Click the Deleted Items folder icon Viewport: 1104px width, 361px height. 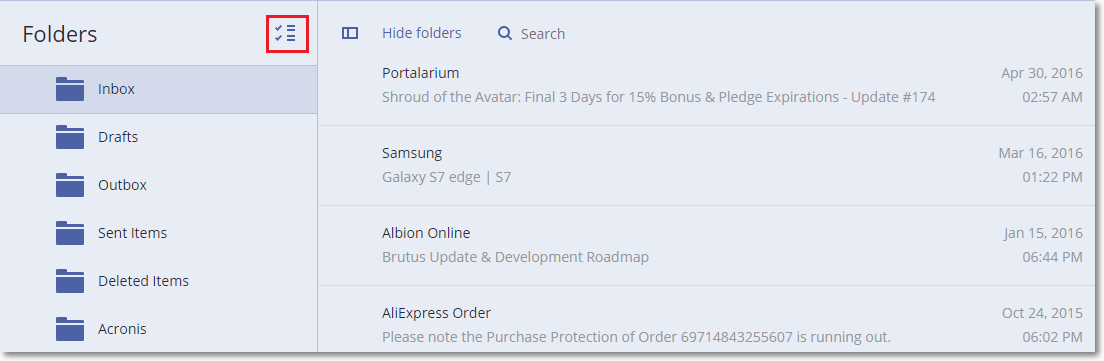[70, 281]
